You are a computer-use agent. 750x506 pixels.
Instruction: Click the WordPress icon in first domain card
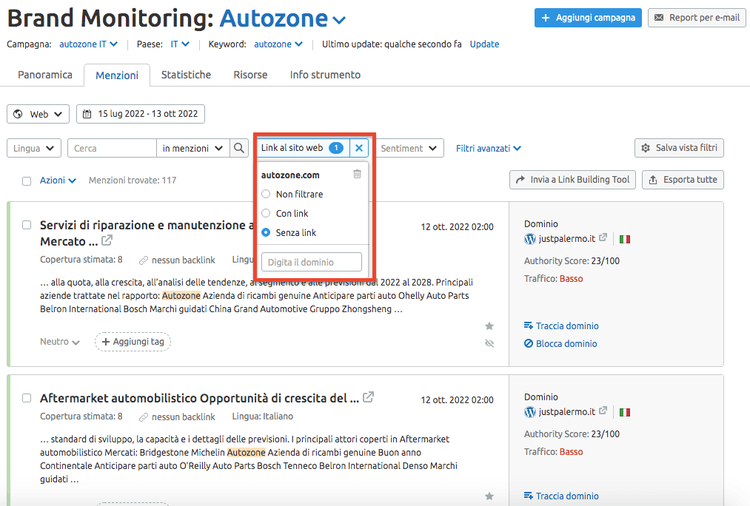point(529,239)
